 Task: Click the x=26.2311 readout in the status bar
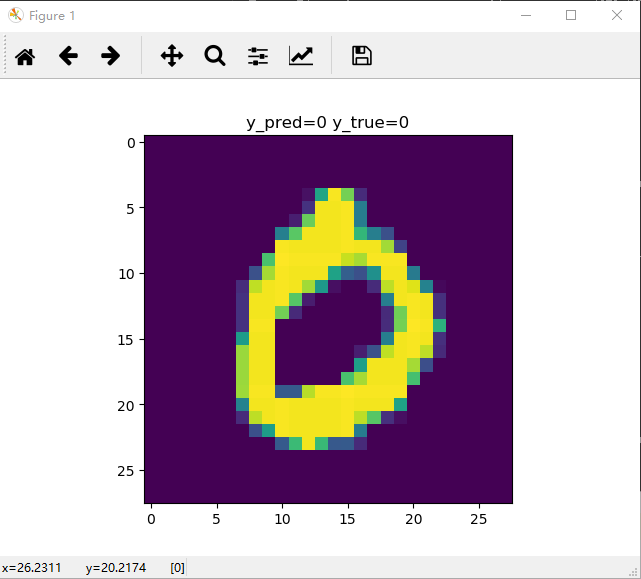pyautogui.click(x=31, y=568)
